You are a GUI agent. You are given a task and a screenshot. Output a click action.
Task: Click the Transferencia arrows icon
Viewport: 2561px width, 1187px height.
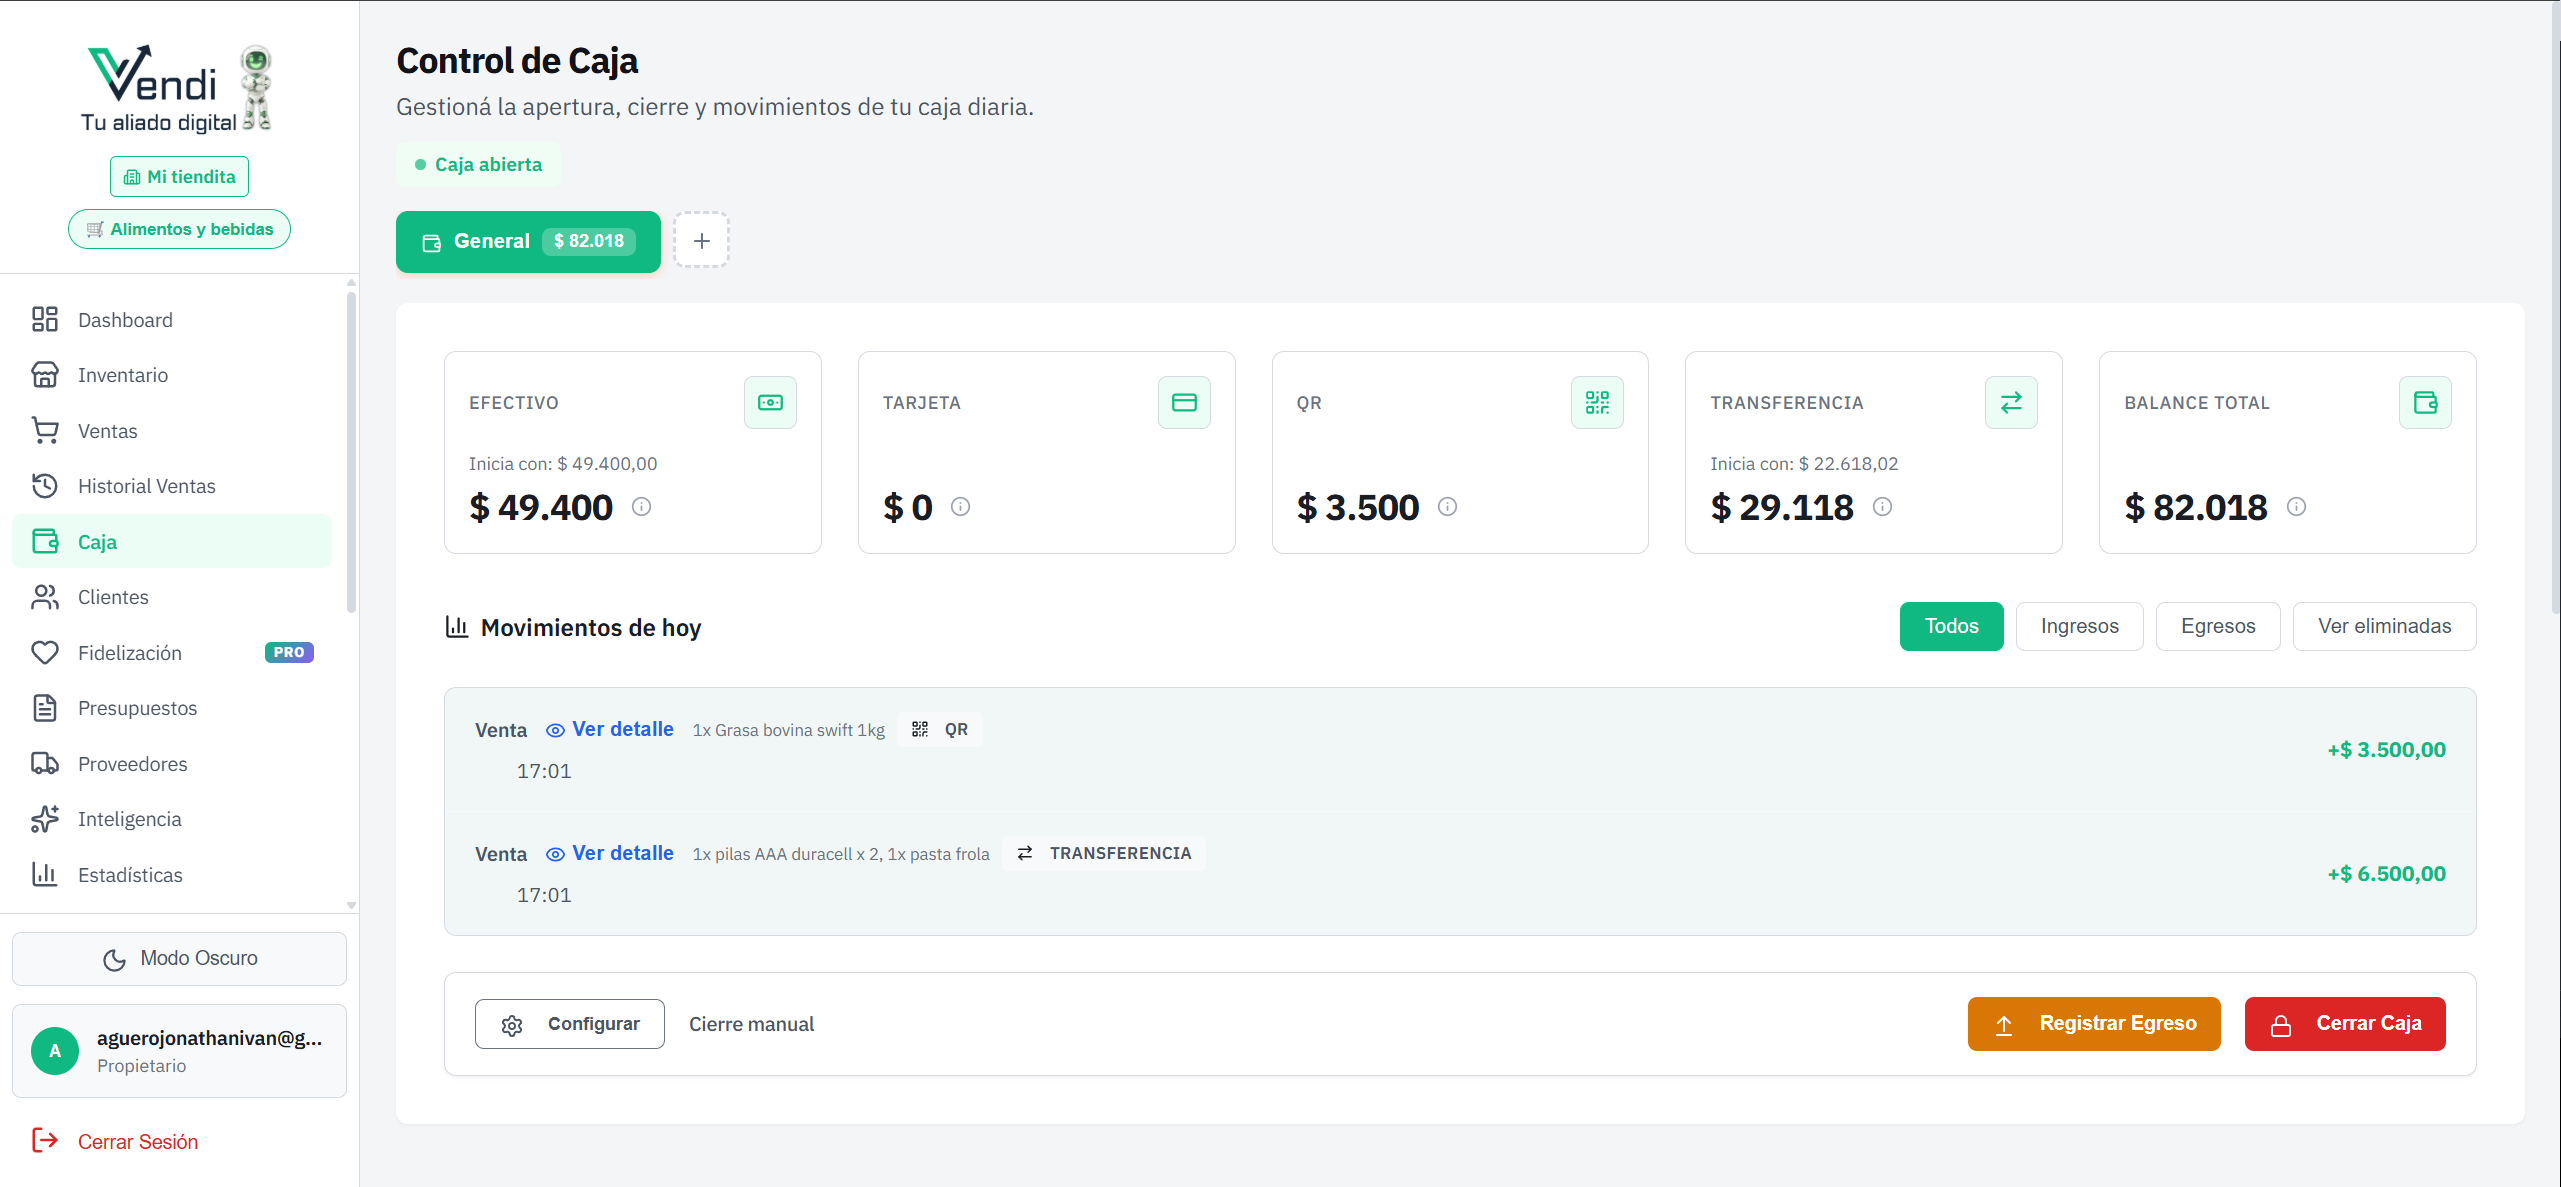(2010, 401)
